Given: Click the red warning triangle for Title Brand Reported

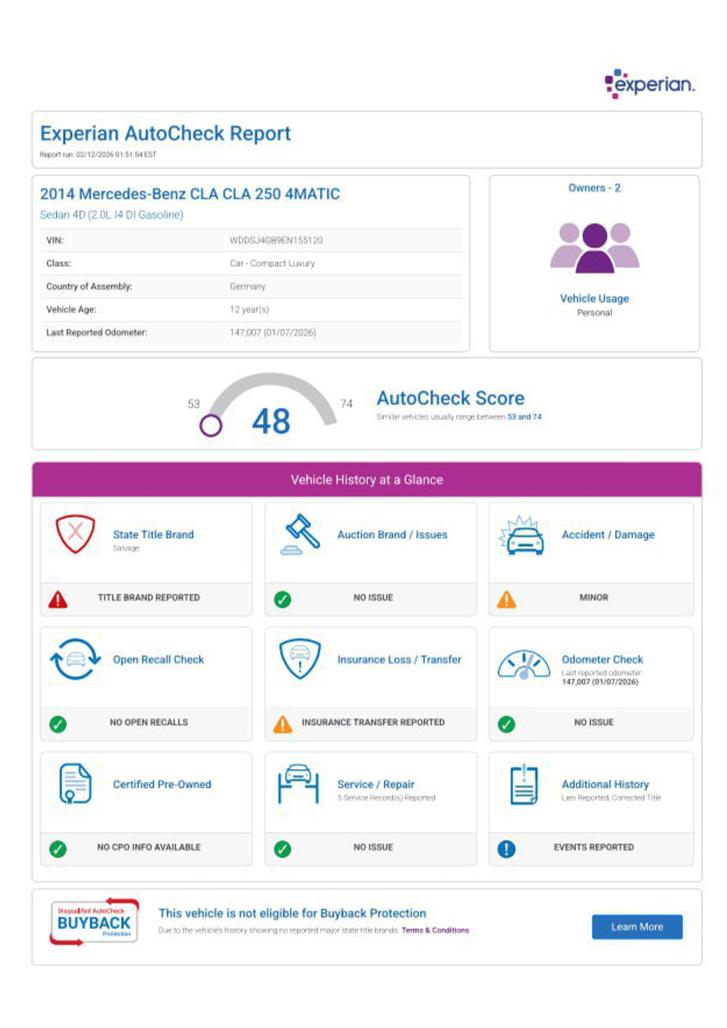Looking at the screenshot, I should pyautogui.click(x=58, y=598).
